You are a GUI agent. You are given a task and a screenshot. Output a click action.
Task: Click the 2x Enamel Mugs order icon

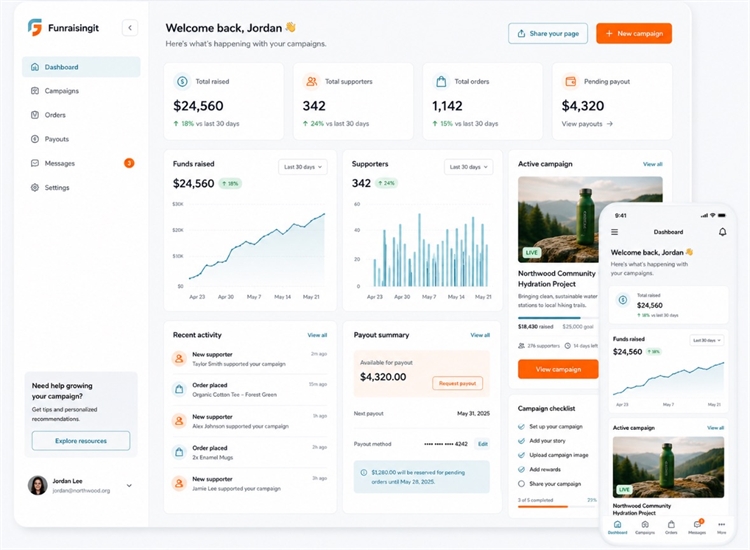point(179,452)
